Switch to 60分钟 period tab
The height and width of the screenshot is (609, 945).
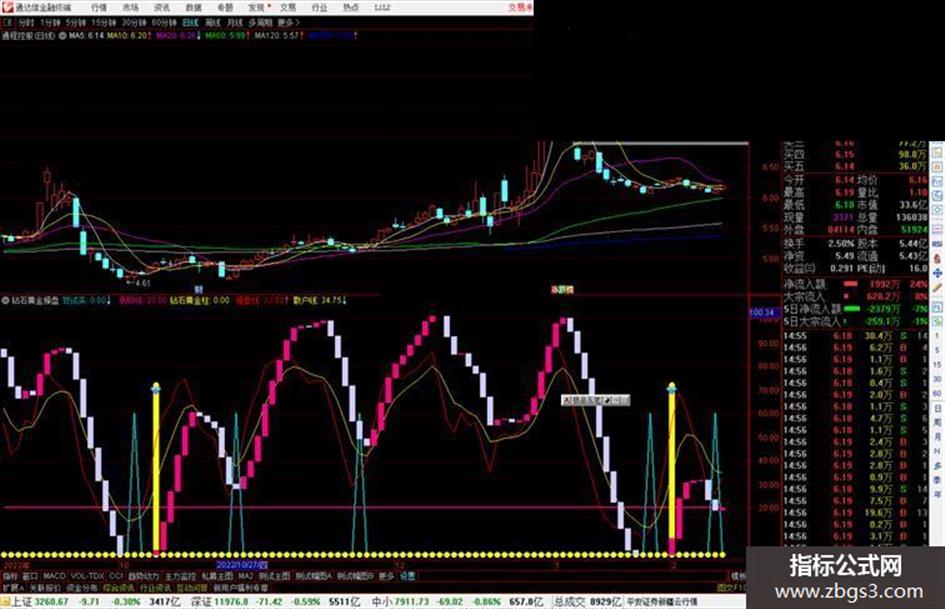(x=164, y=23)
